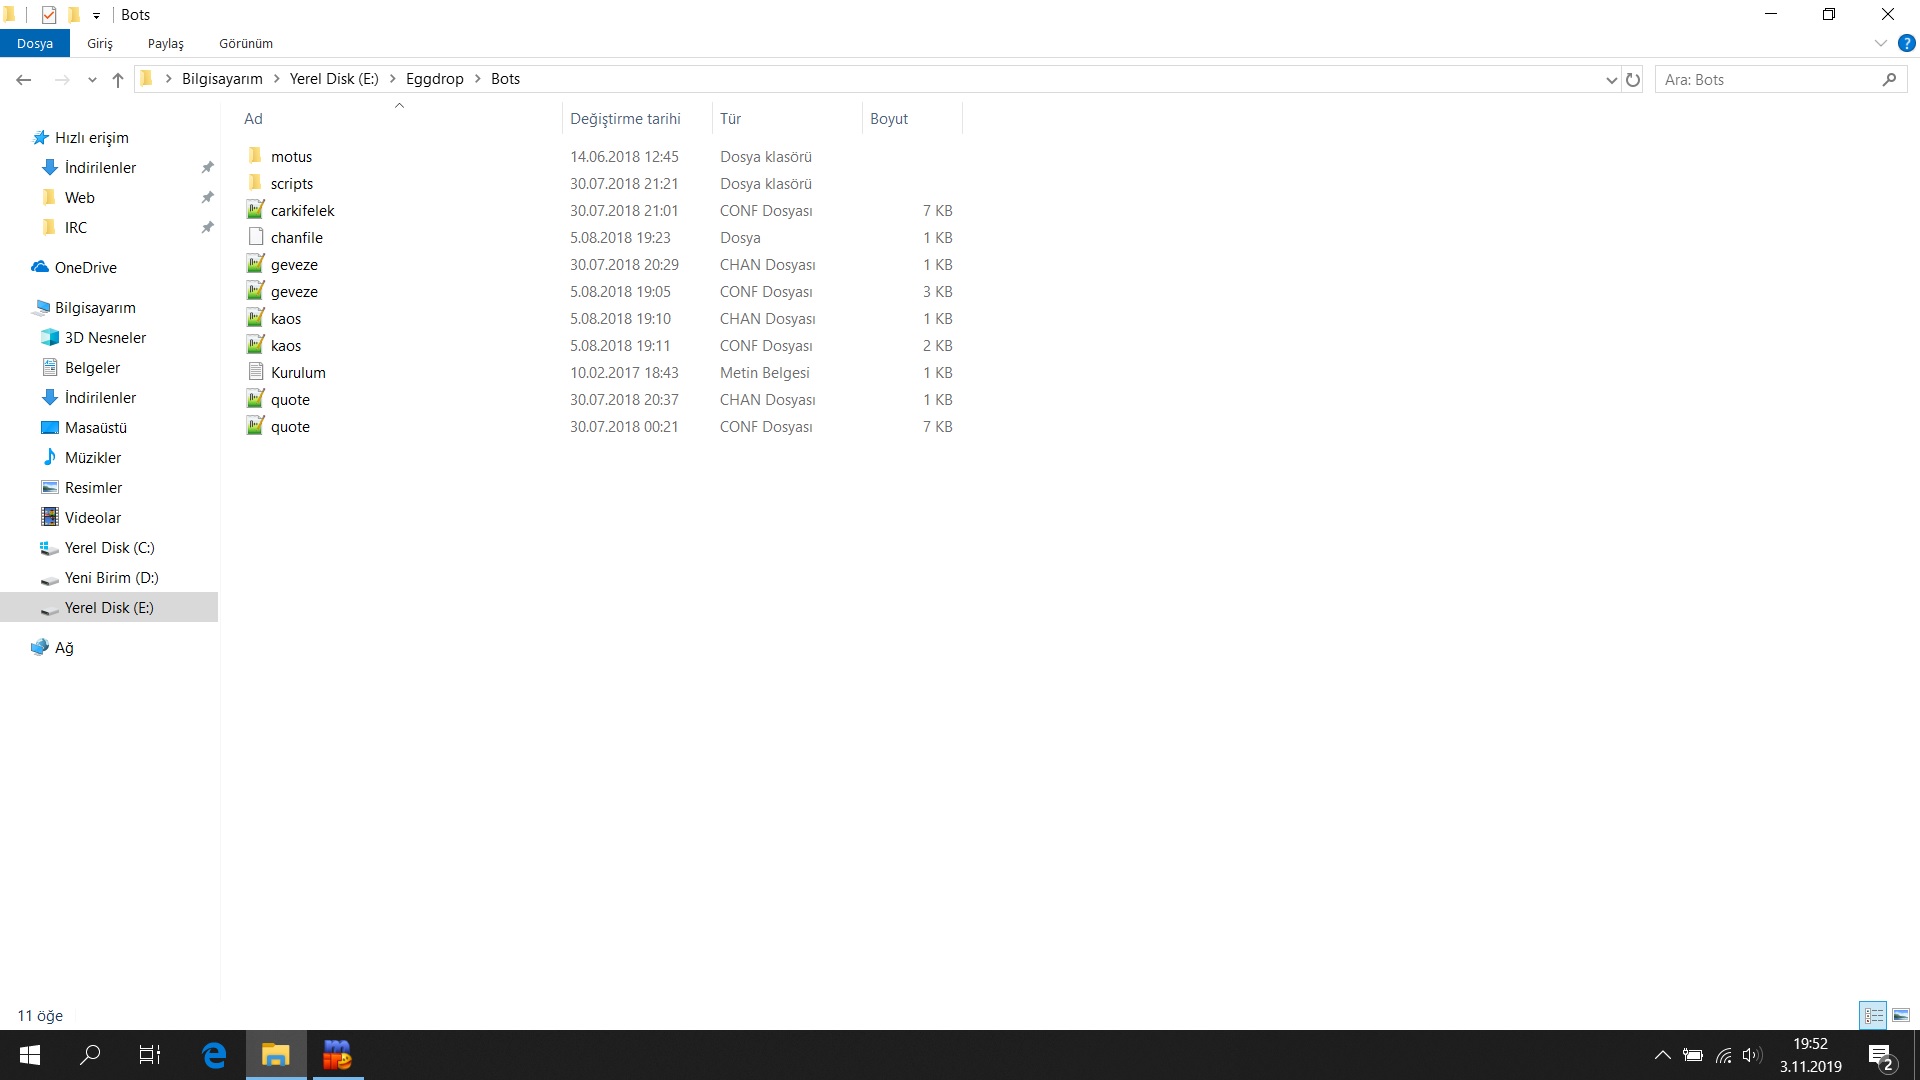This screenshot has height=1080, width=1920.
Task: Open Windows Start menu
Action: (30, 1055)
